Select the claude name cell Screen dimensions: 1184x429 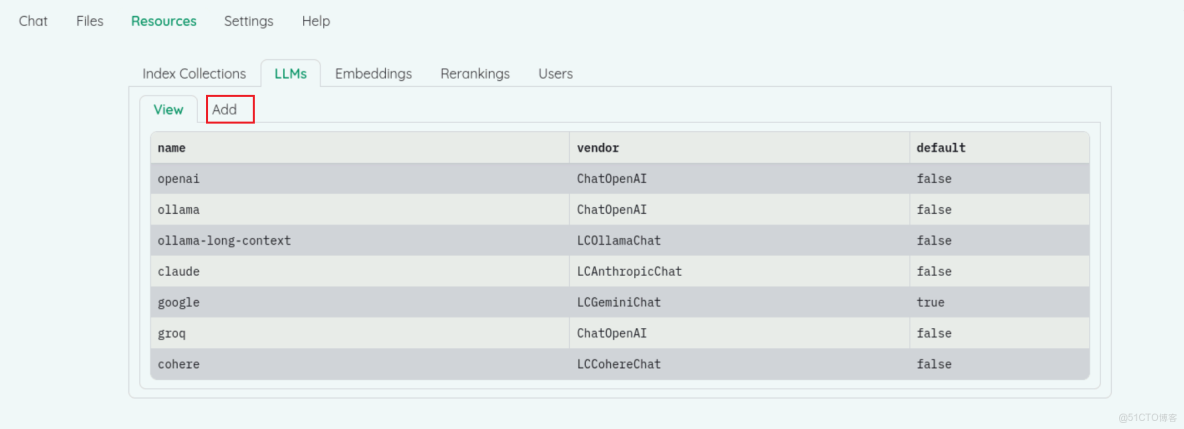(359, 271)
